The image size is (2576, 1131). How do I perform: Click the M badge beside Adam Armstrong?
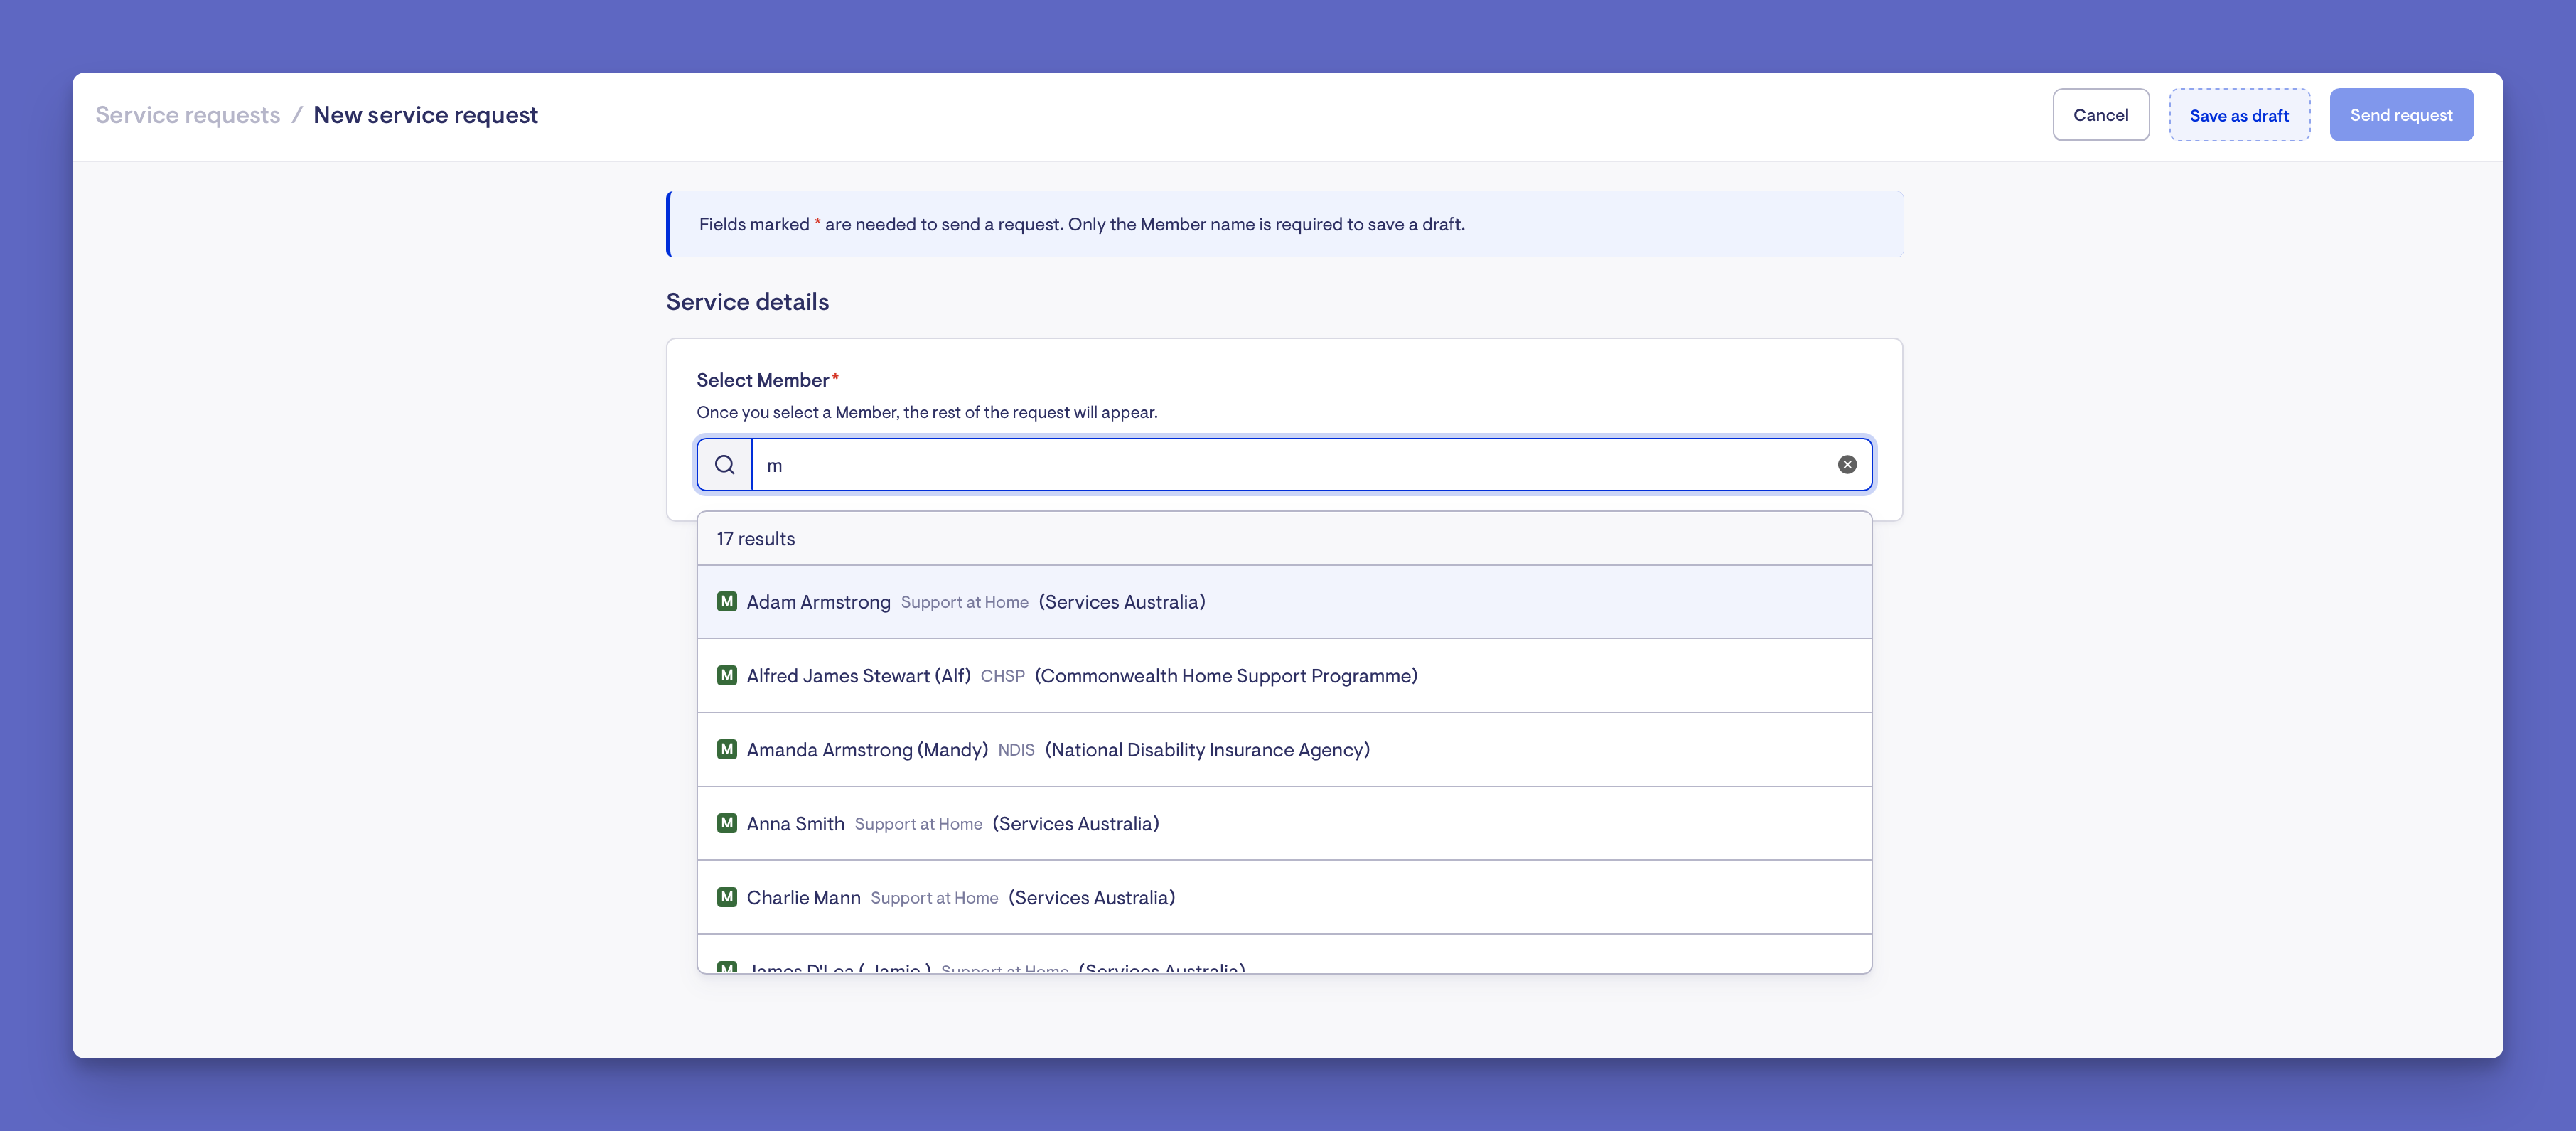[x=727, y=601]
